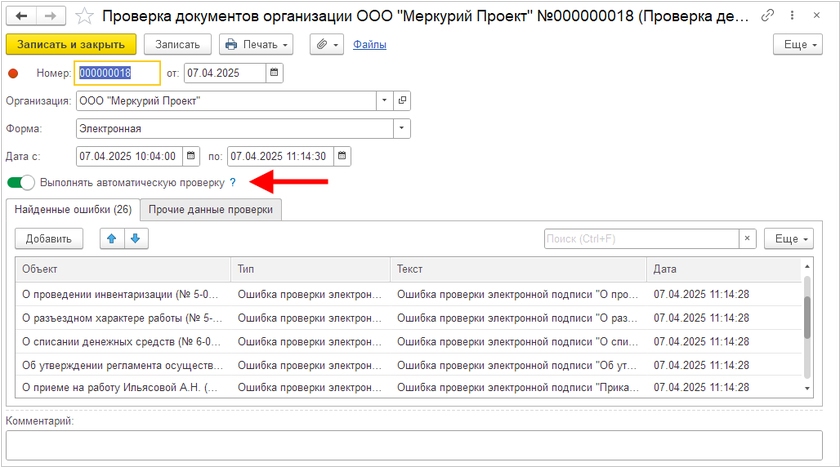The image size is (840, 467).
Task: Add this document to favorites with star
Action: [84, 16]
